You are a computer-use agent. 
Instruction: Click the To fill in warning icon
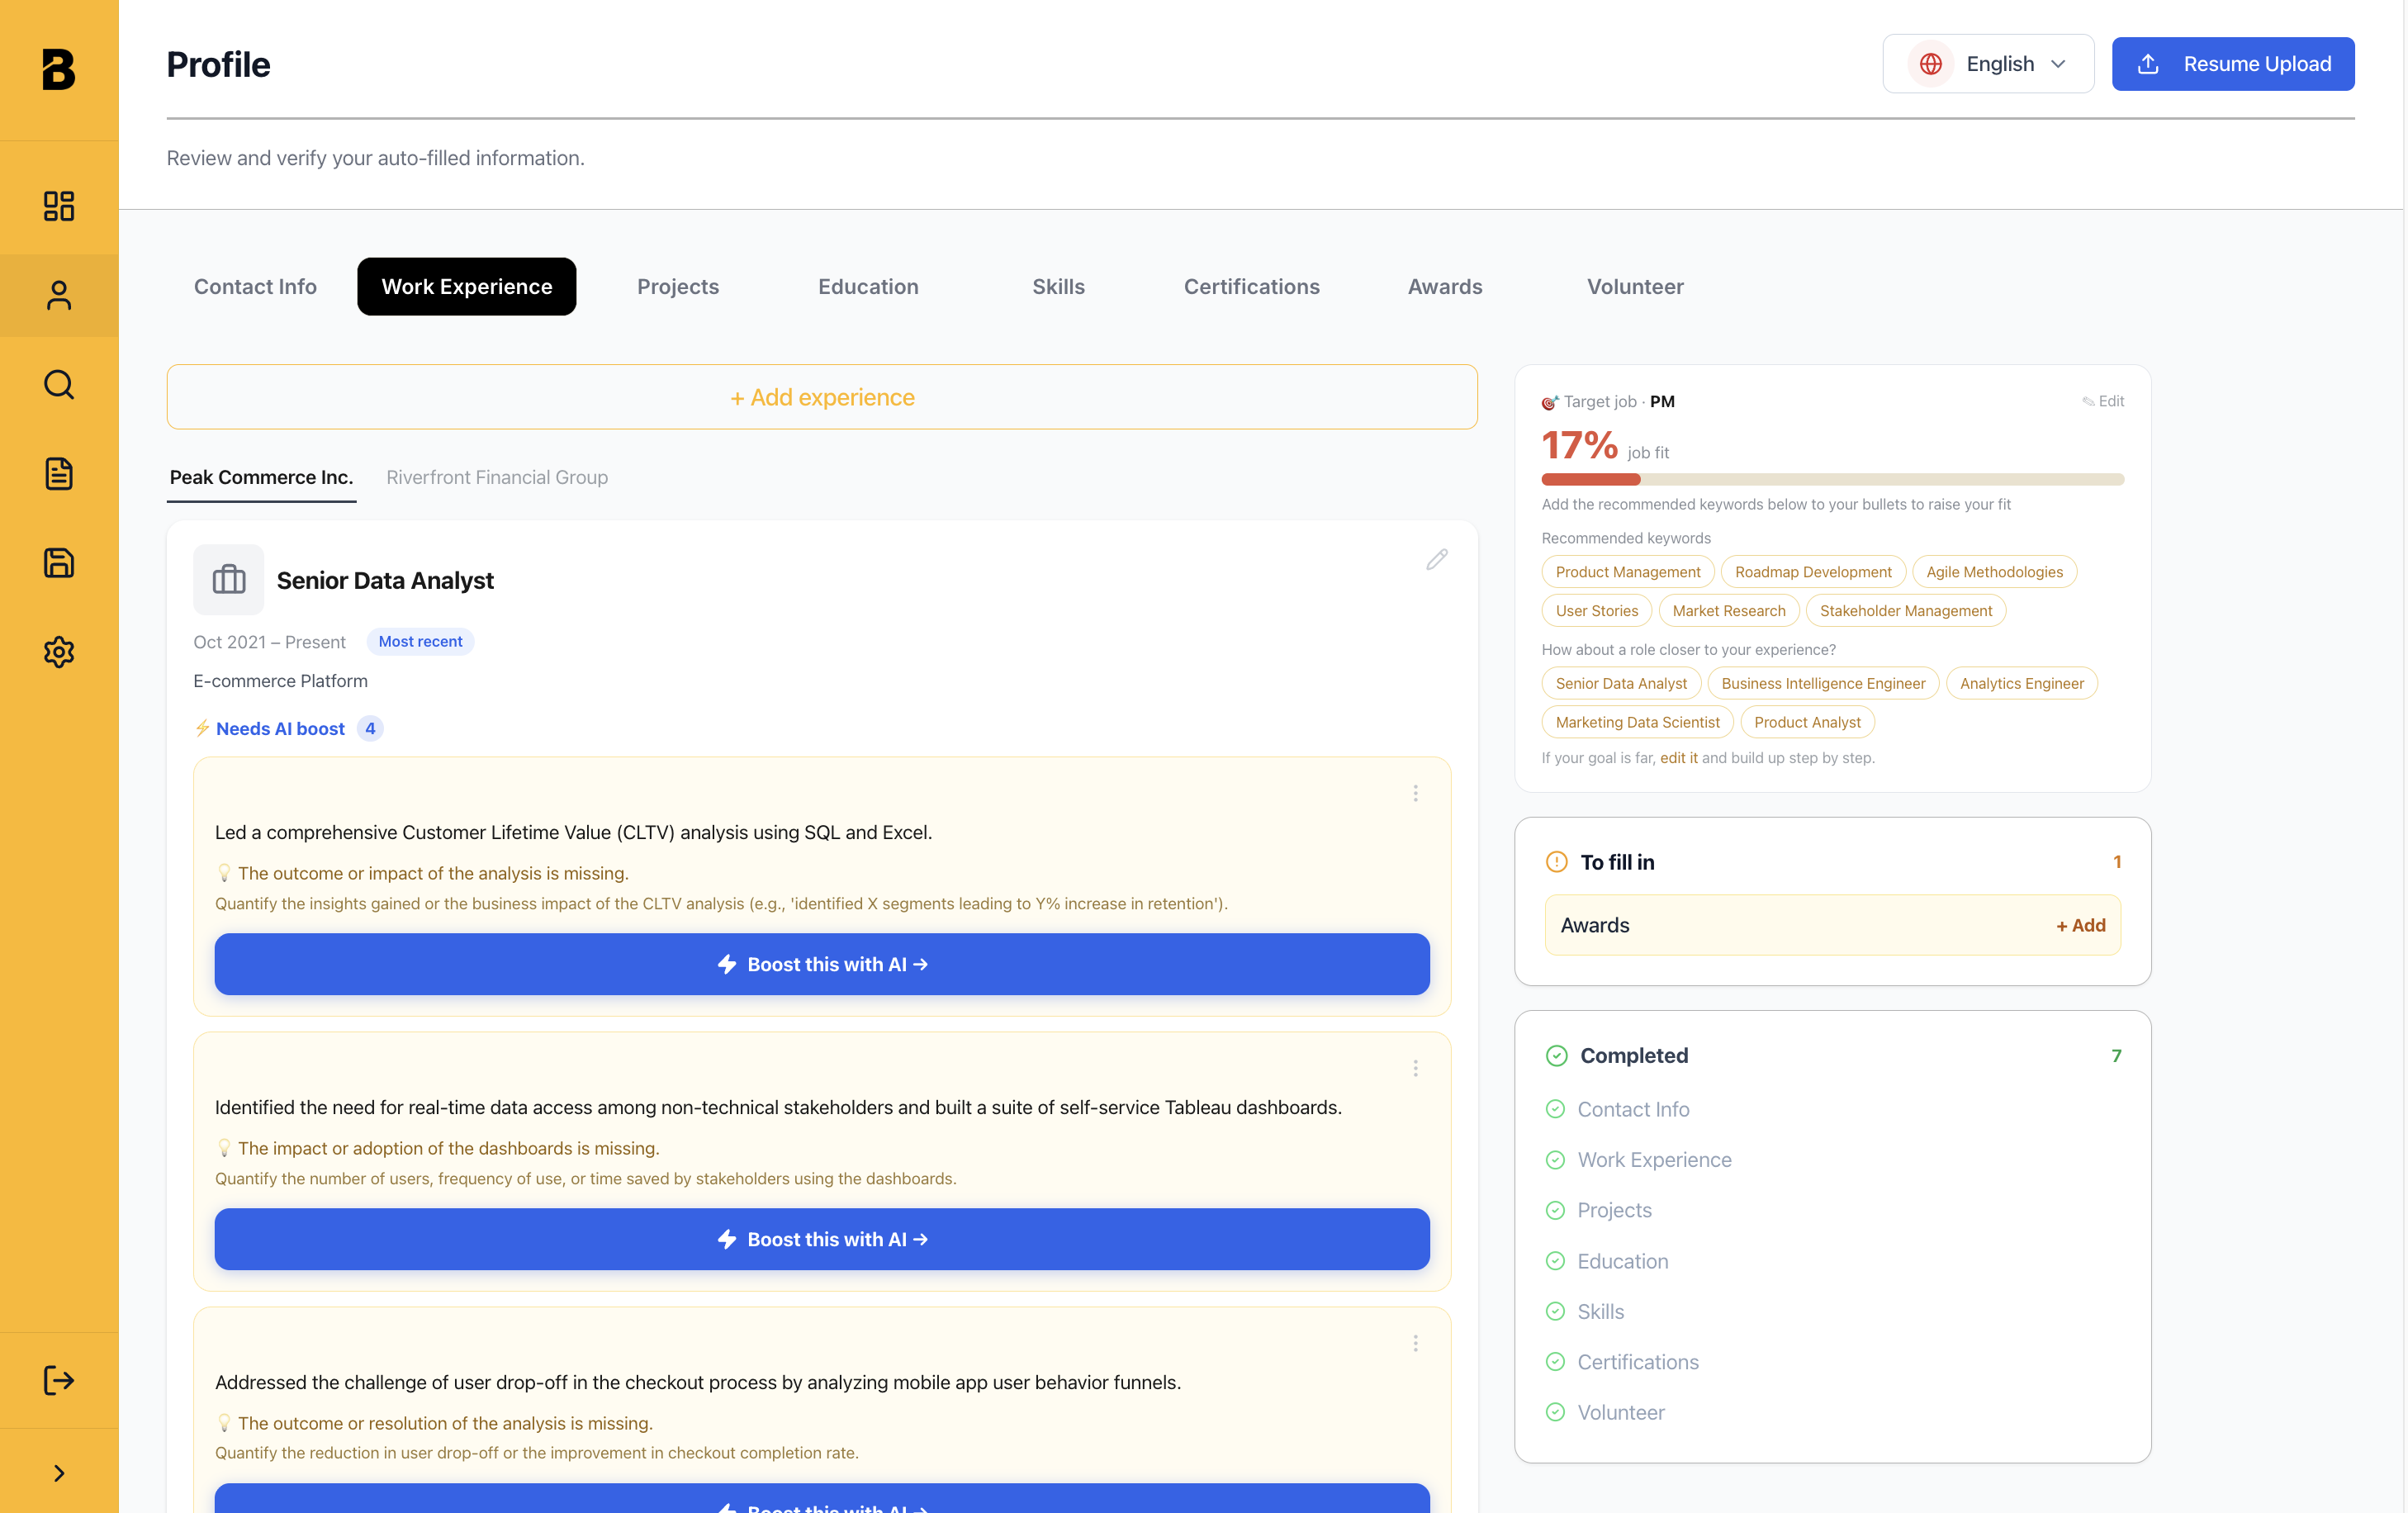click(1556, 862)
